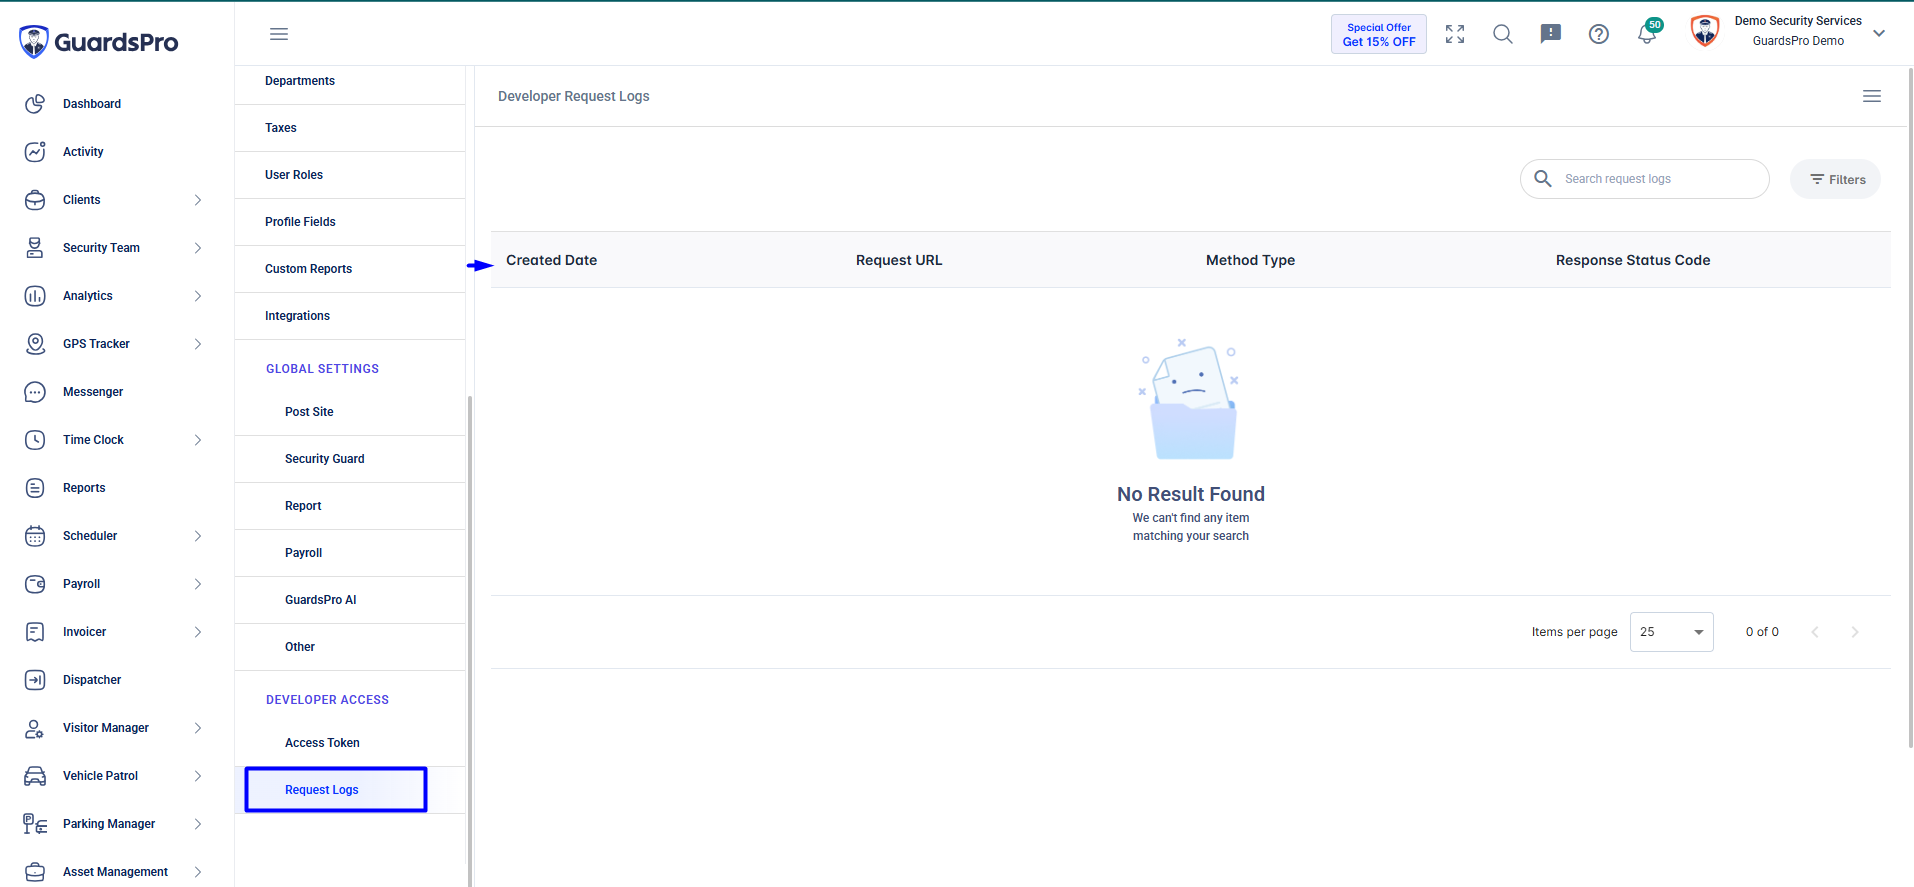Open Departments settings
1914x887 pixels.
tap(350, 81)
